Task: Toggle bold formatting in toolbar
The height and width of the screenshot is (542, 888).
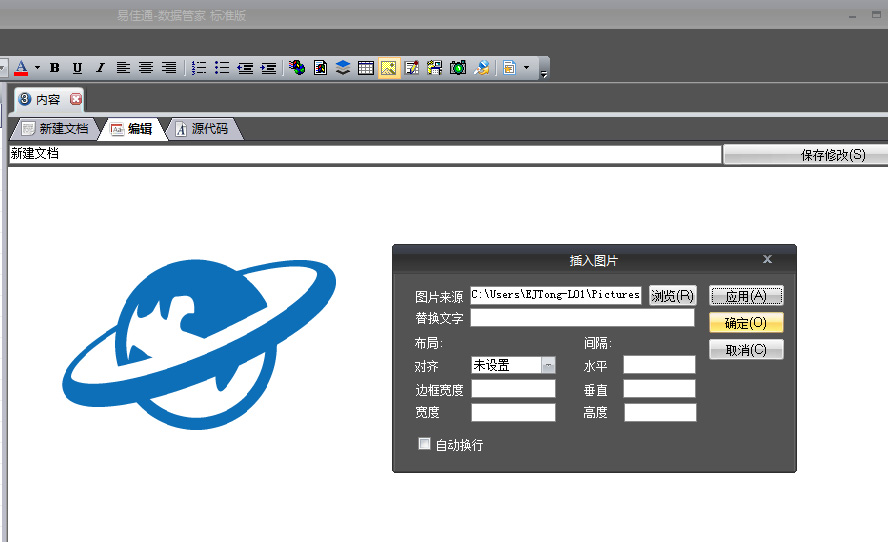Action: (54, 68)
